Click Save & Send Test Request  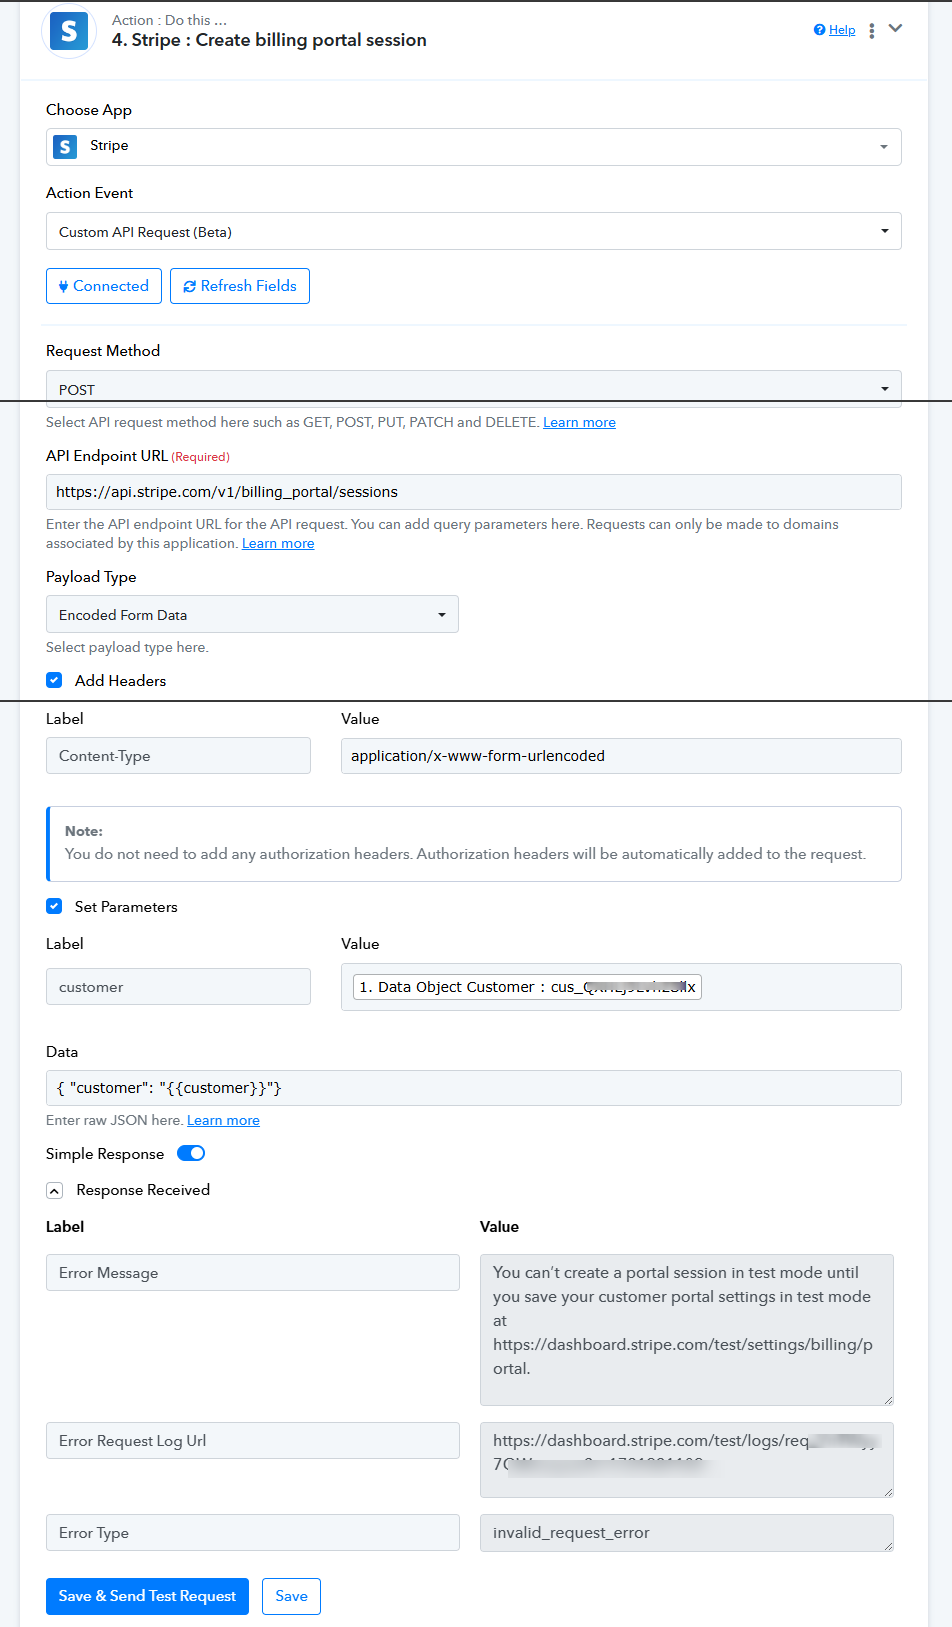[x=147, y=1596]
